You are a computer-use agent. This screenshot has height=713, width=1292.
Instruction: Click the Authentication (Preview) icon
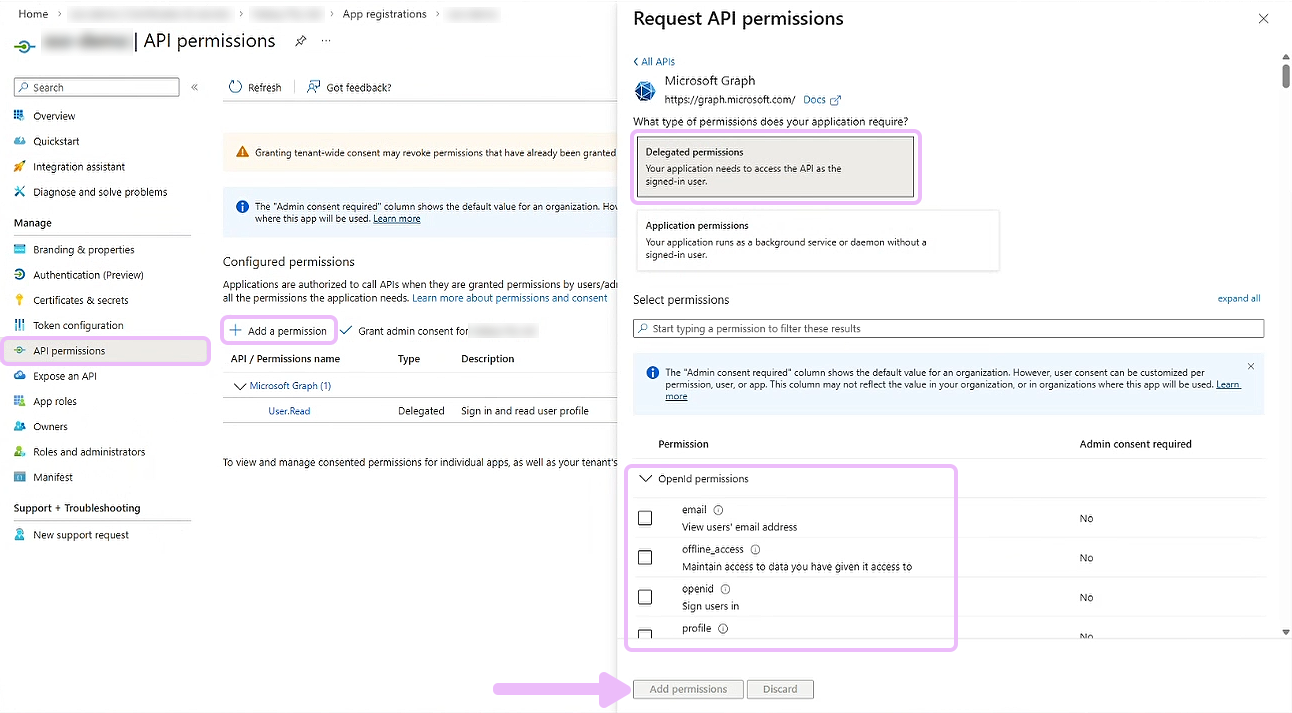(x=19, y=274)
